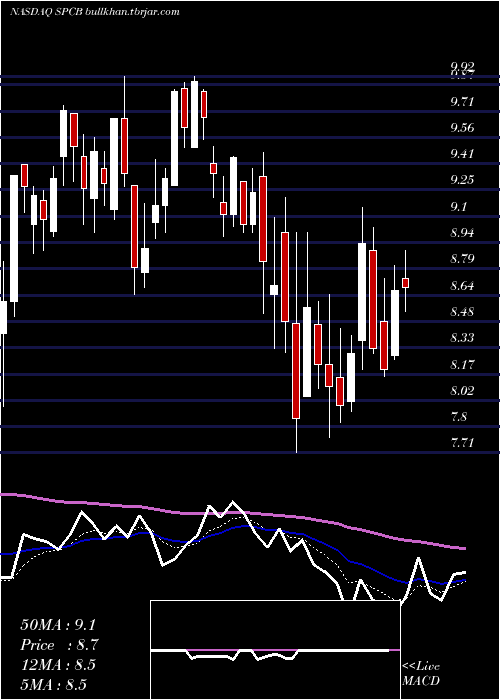Screen dimensions: 500x700
Task: Click the 12MA : 8.5 legend entry
Action: click(58, 665)
